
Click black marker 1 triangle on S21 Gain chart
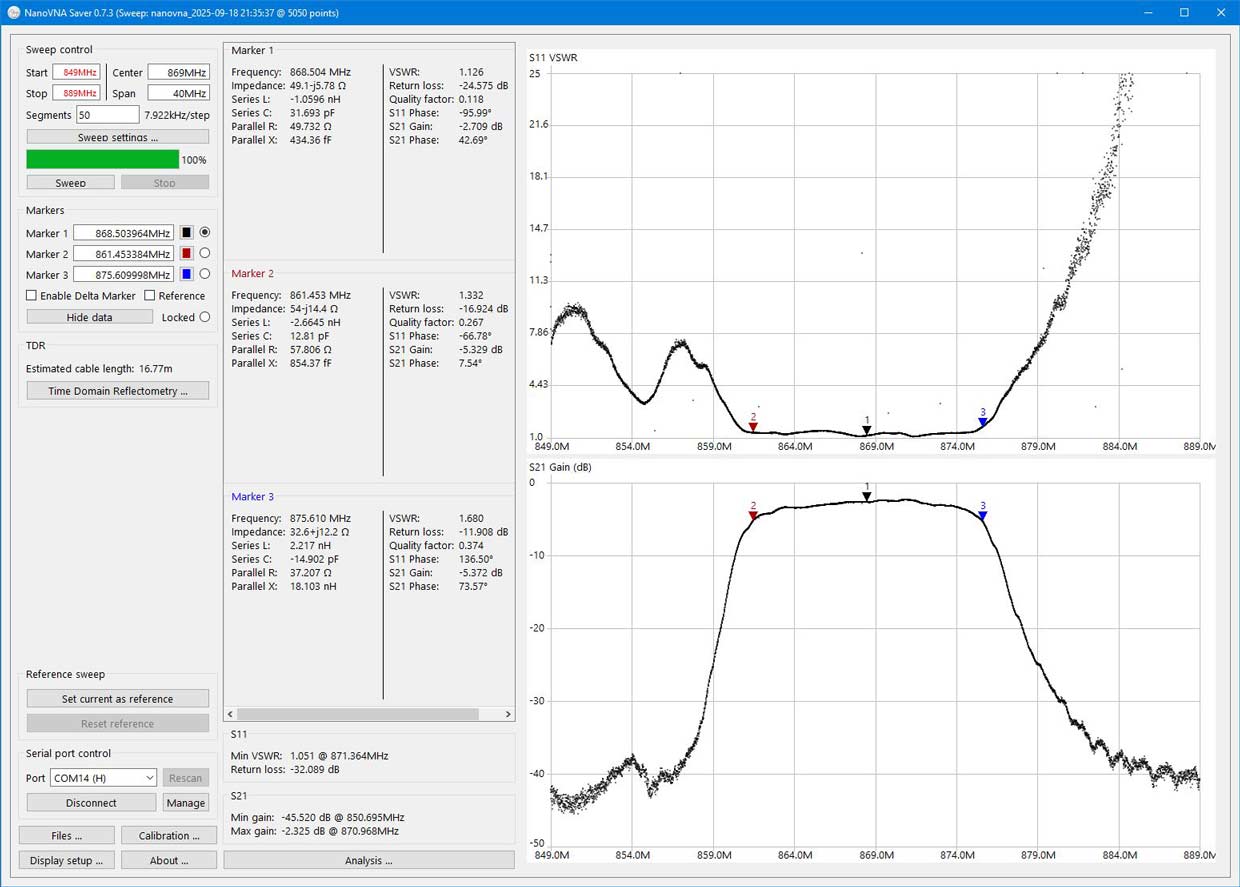coord(867,496)
